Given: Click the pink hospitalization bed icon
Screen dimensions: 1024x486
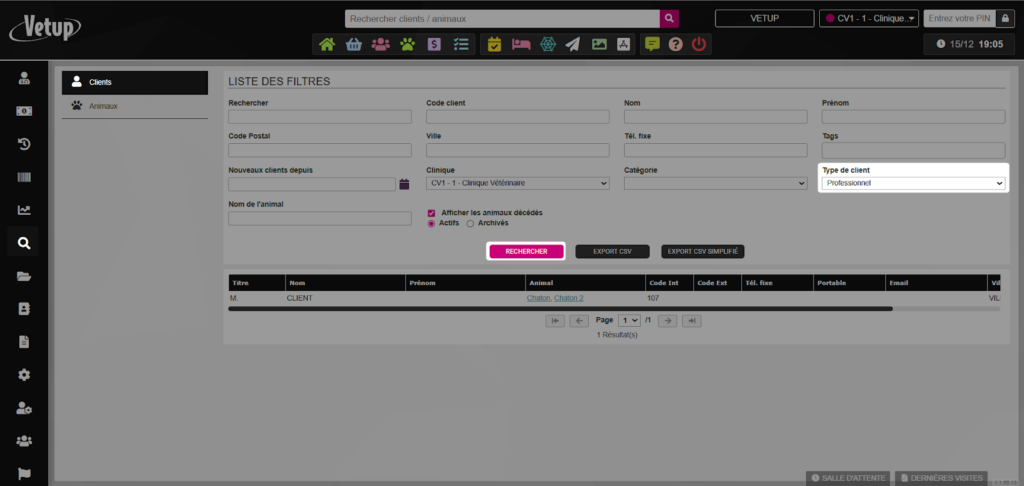Looking at the screenshot, I should pyautogui.click(x=520, y=44).
